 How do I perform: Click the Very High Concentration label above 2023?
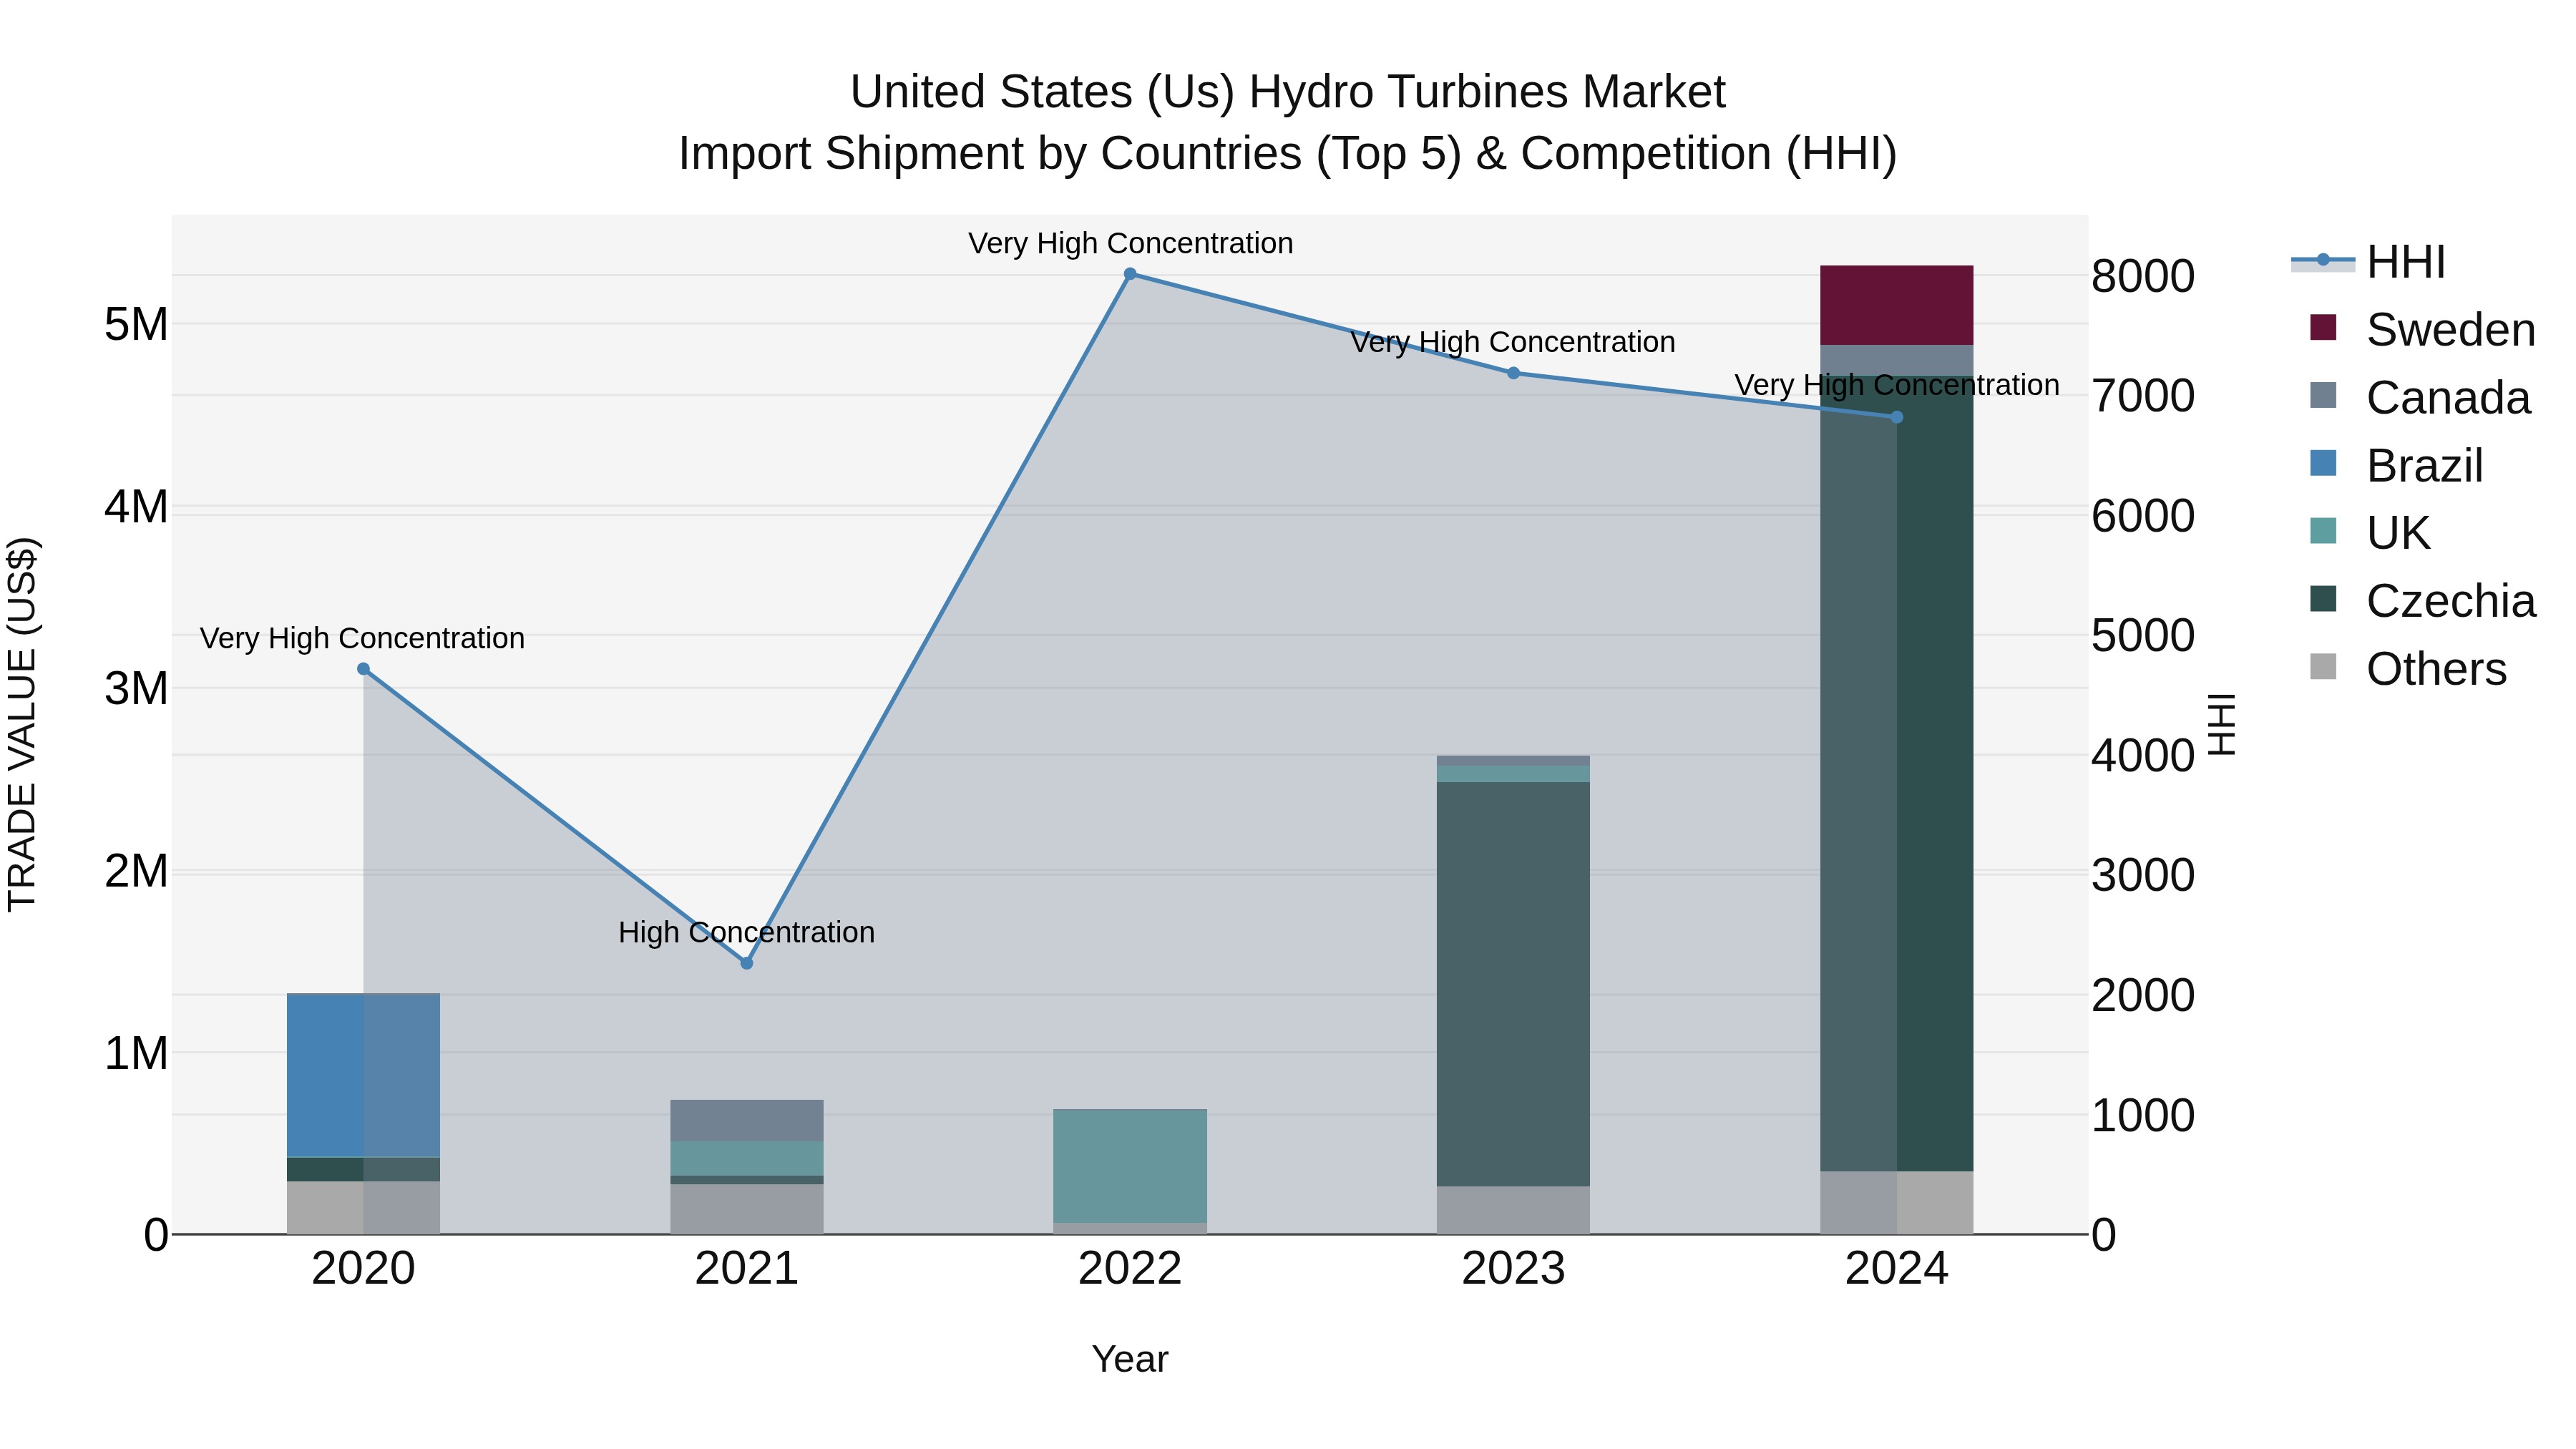coord(1513,342)
